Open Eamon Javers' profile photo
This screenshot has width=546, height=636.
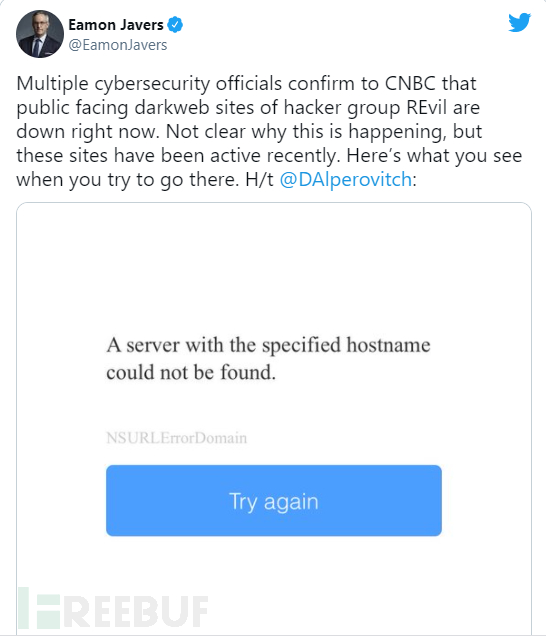point(40,34)
